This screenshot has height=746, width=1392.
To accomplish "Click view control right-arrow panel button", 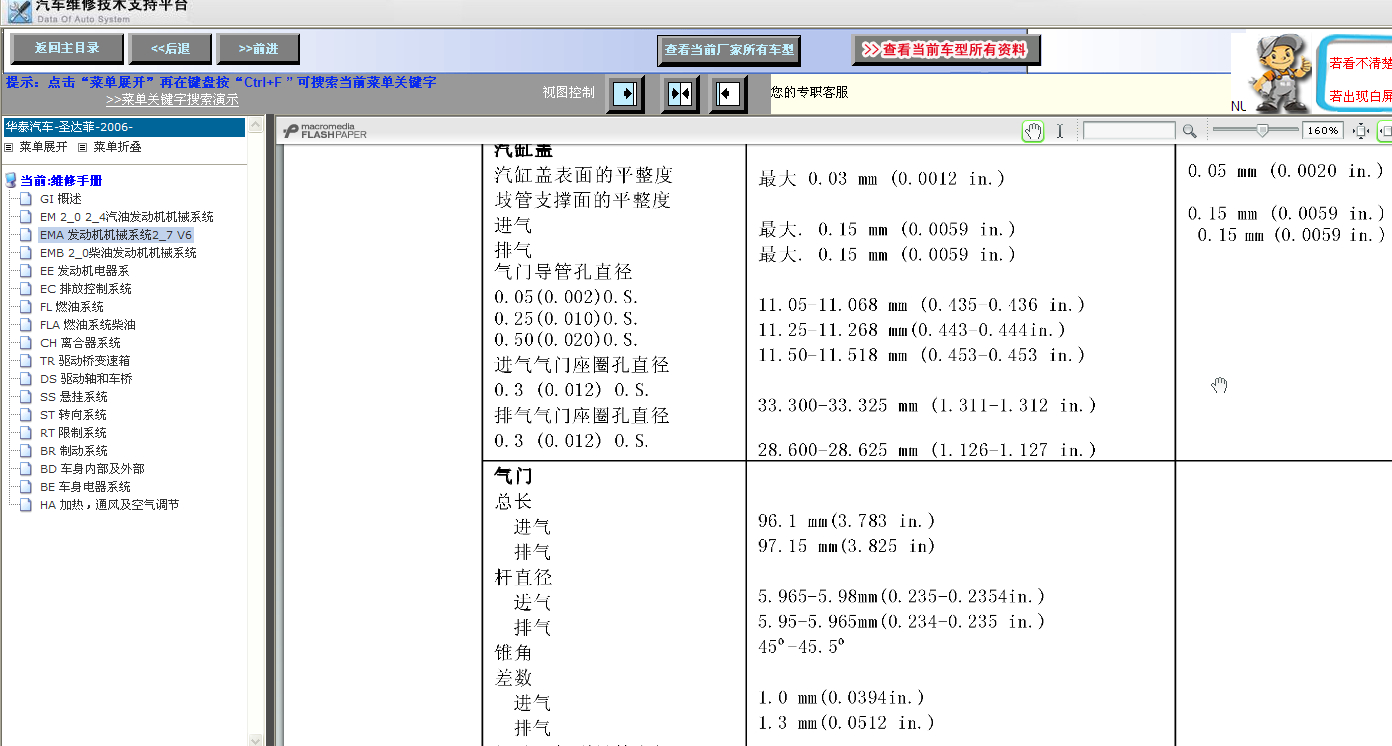I will (x=624, y=94).
